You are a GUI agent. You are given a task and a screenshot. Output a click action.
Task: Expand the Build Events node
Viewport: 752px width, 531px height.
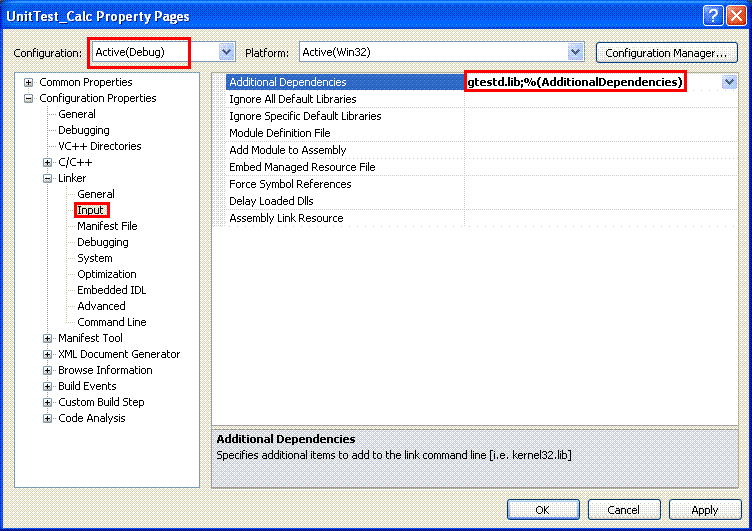[x=47, y=387]
